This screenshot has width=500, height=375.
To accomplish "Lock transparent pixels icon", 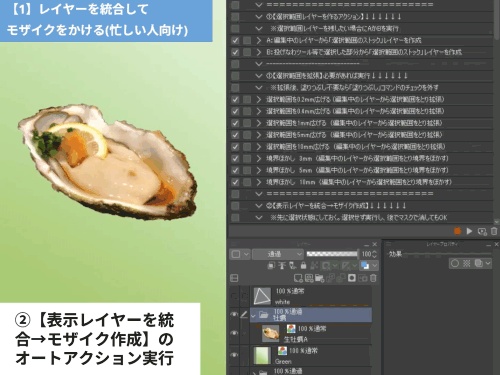I will (314, 266).
